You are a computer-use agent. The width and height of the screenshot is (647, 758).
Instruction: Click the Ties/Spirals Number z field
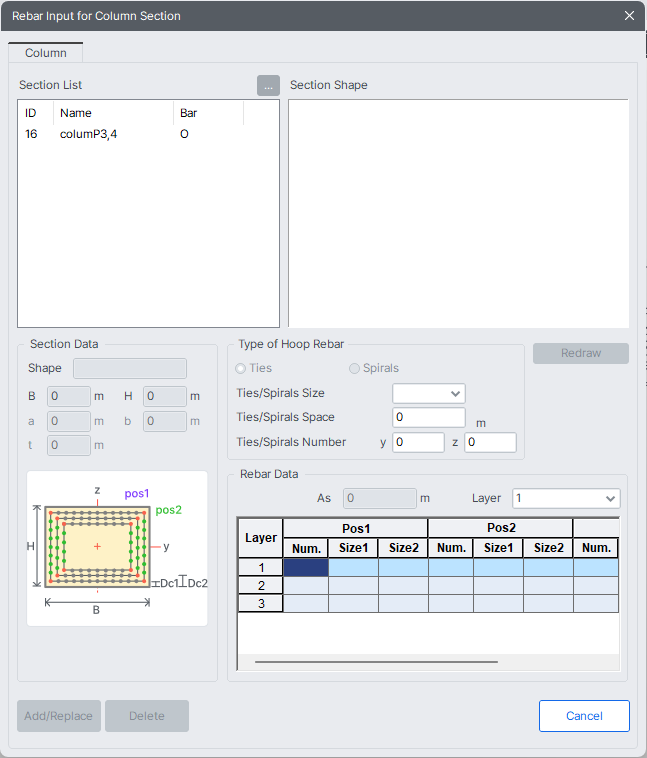click(490, 442)
